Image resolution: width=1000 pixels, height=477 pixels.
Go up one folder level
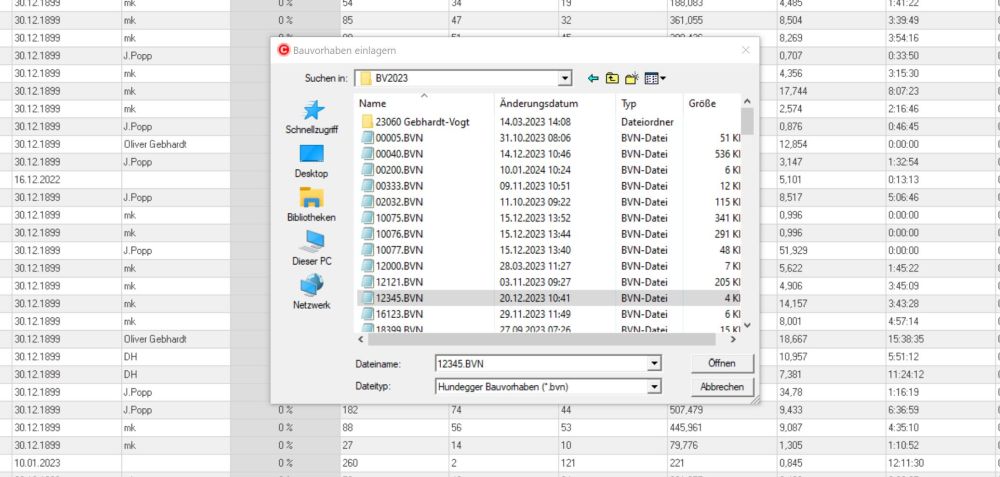point(612,78)
